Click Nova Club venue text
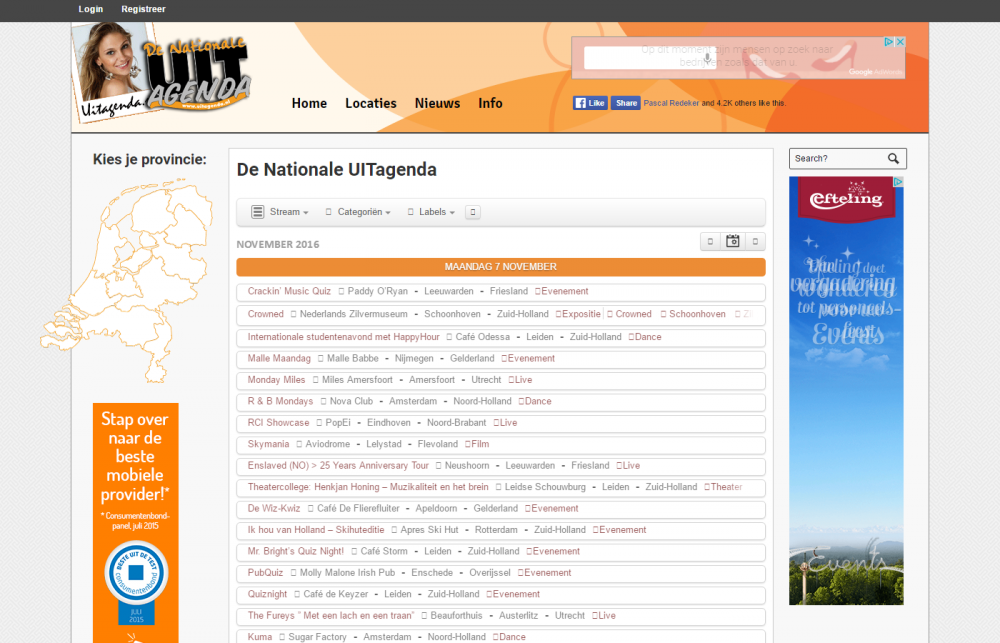 (351, 401)
